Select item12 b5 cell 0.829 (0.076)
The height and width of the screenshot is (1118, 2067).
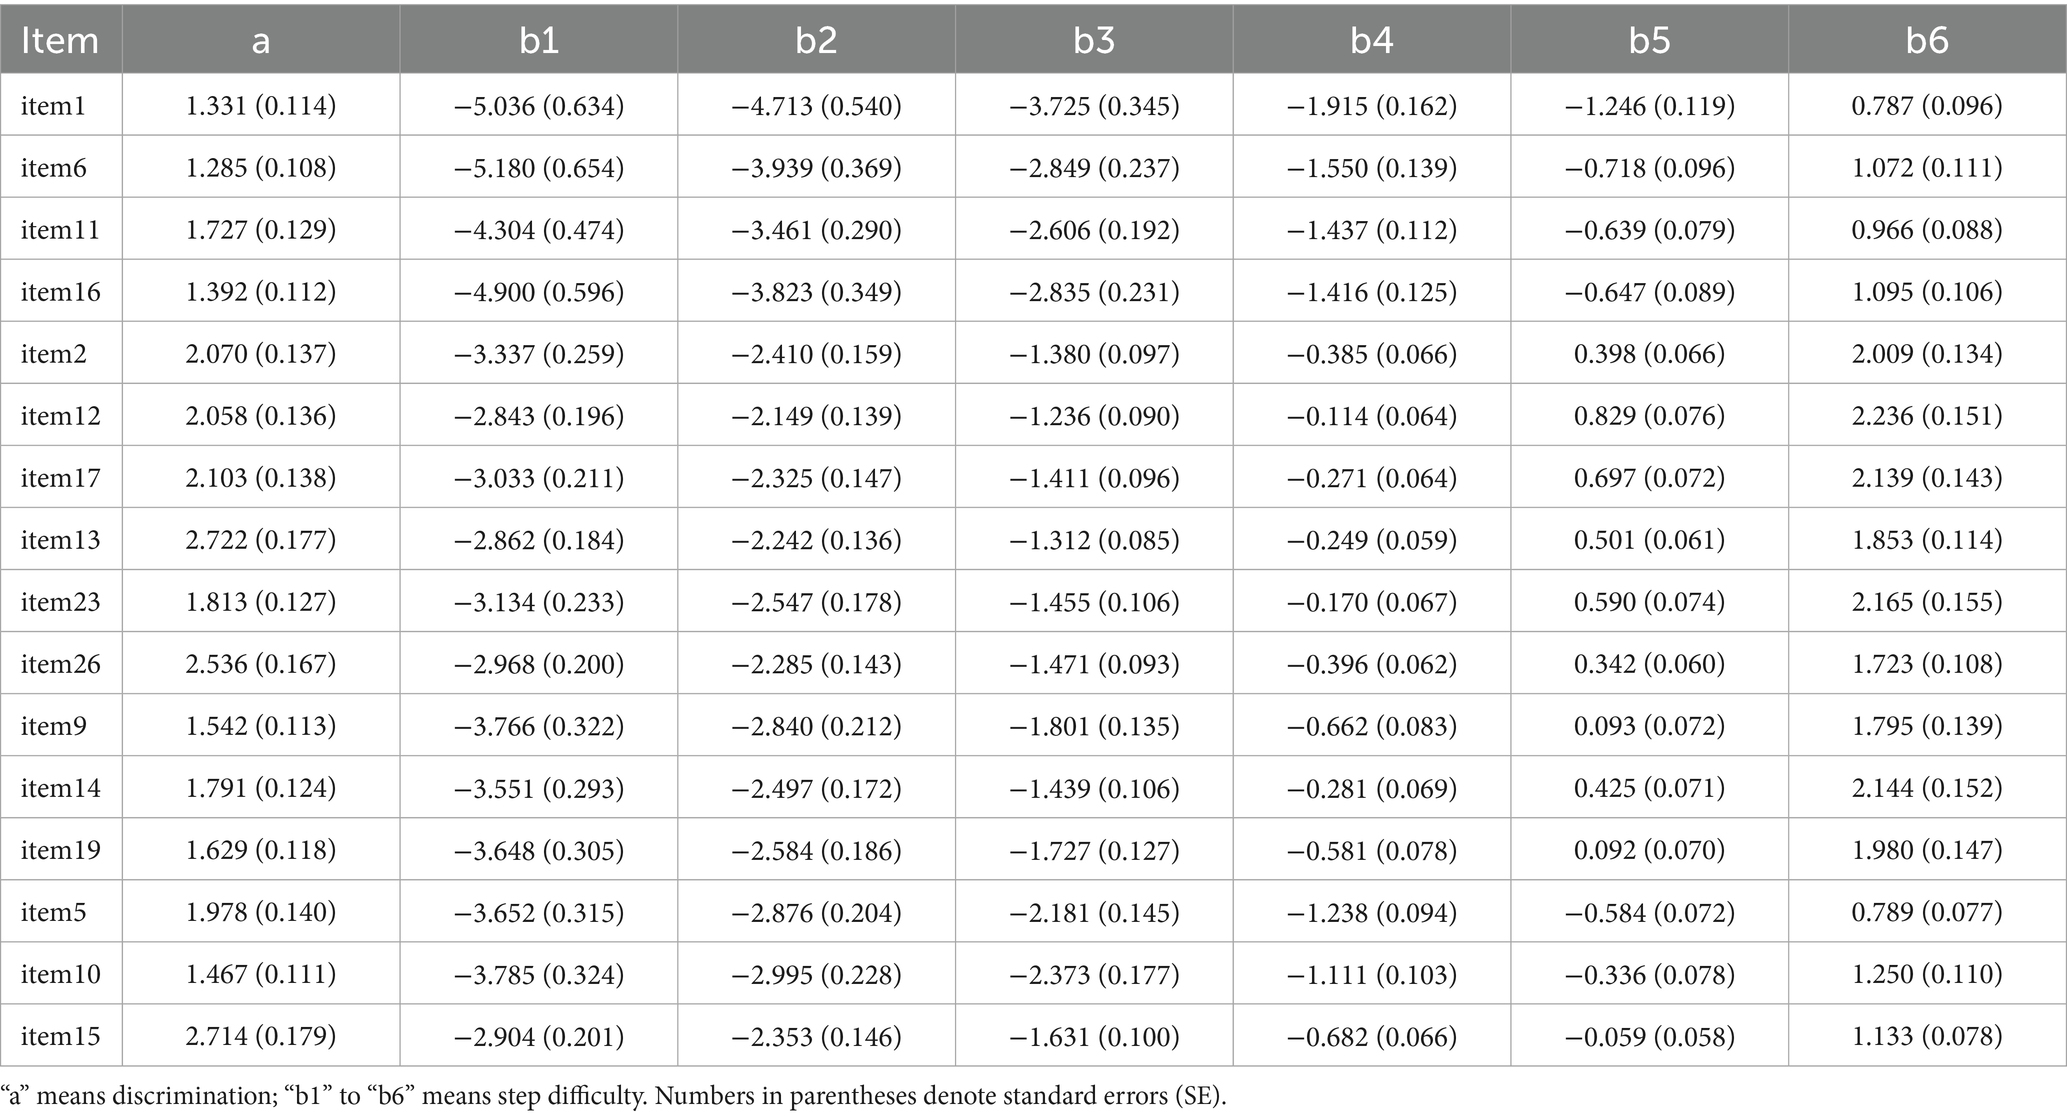[1649, 416]
